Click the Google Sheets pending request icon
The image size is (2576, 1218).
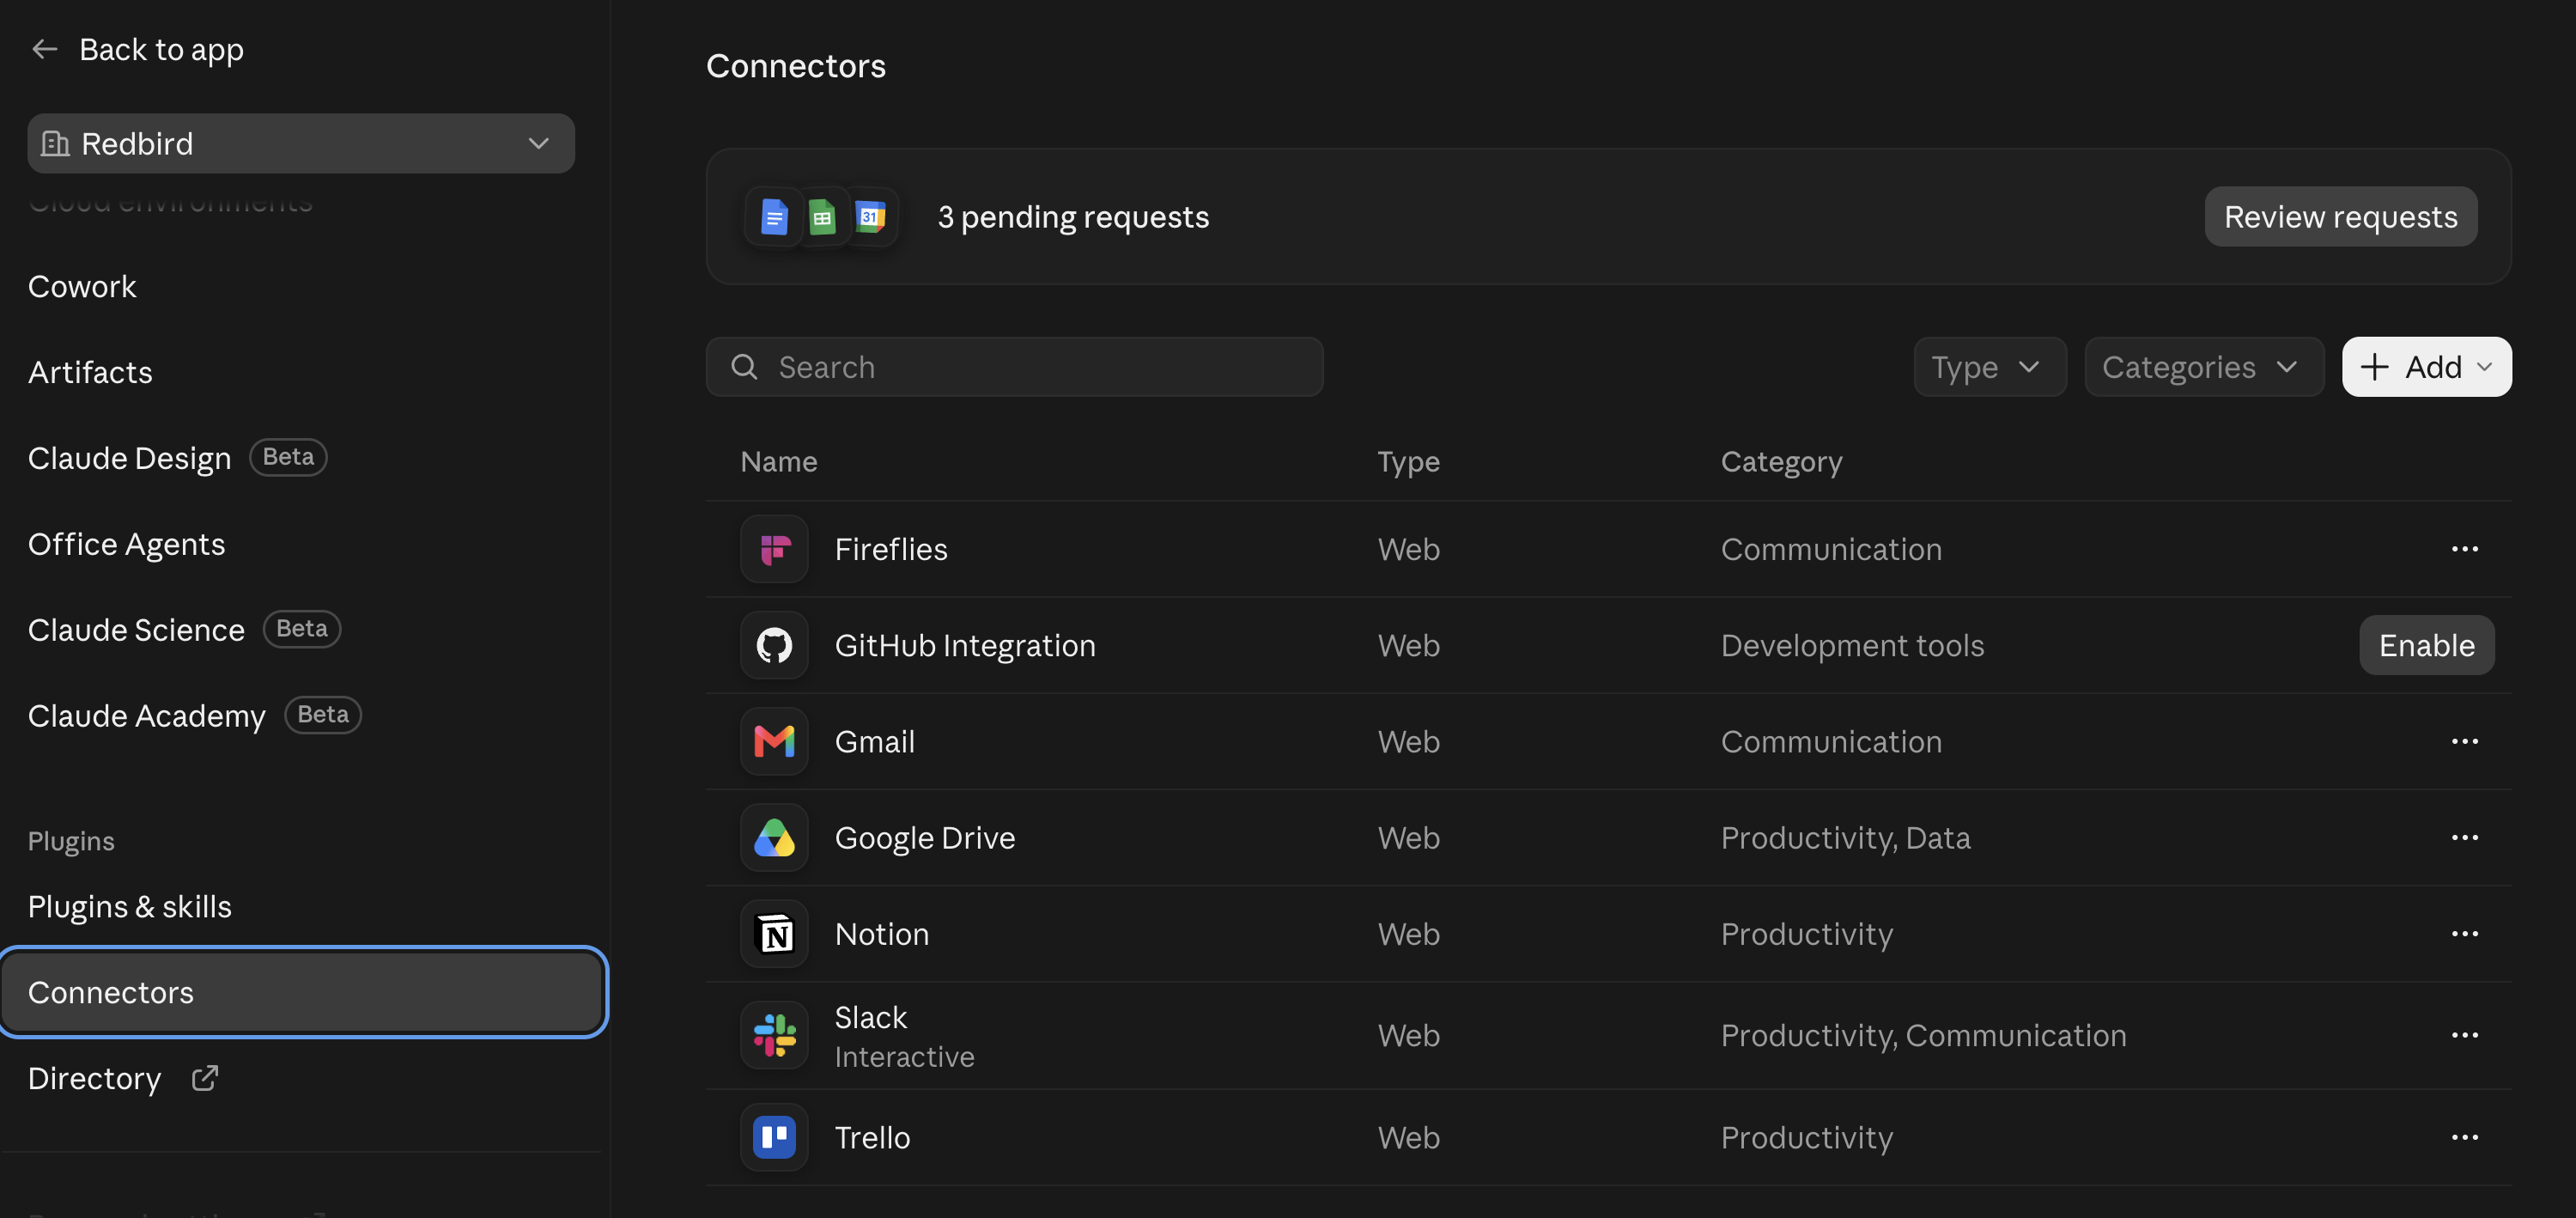pyautogui.click(x=822, y=217)
